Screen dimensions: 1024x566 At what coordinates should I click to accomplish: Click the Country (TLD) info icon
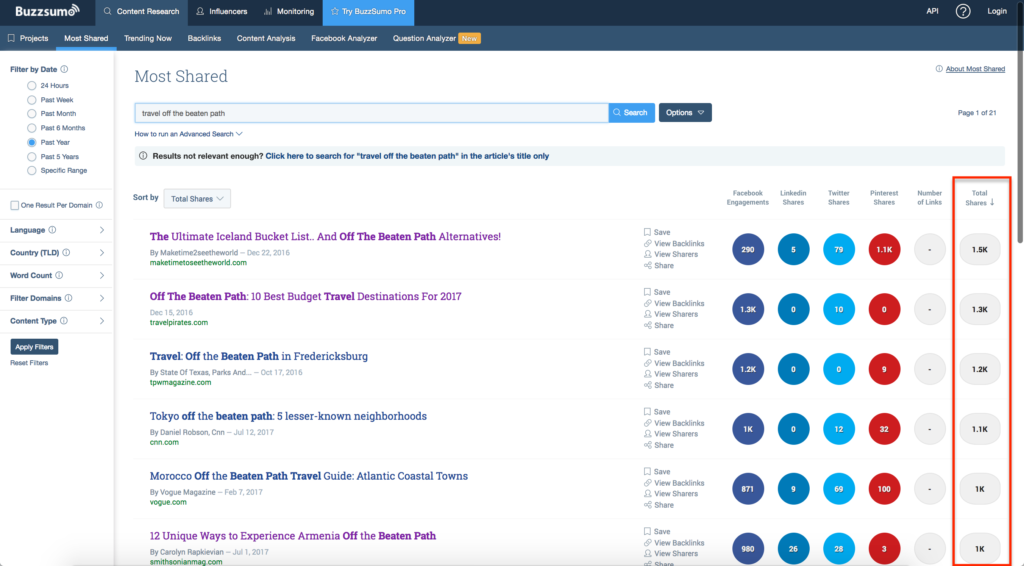point(66,253)
